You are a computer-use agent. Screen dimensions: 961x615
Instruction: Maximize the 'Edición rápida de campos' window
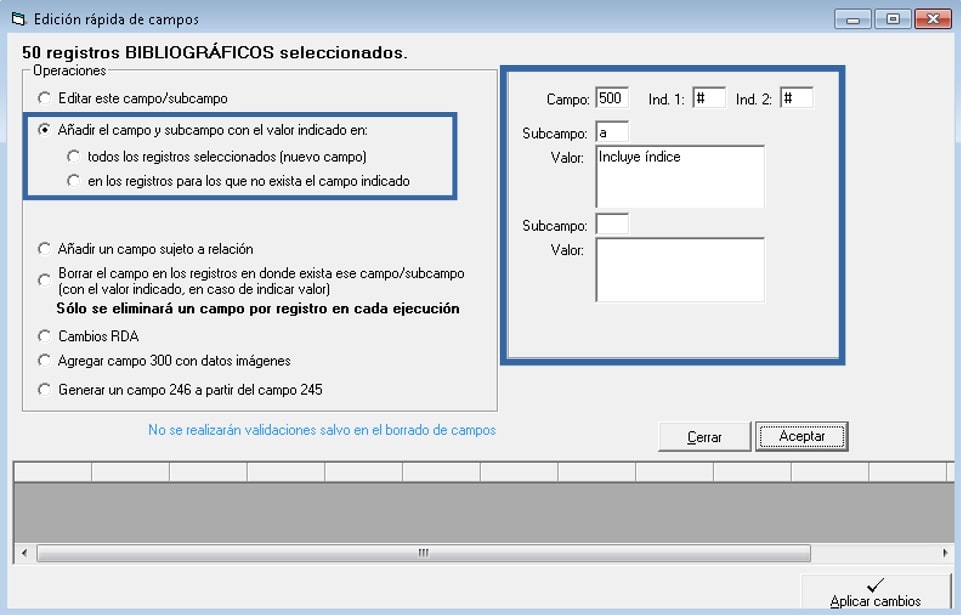(x=893, y=19)
